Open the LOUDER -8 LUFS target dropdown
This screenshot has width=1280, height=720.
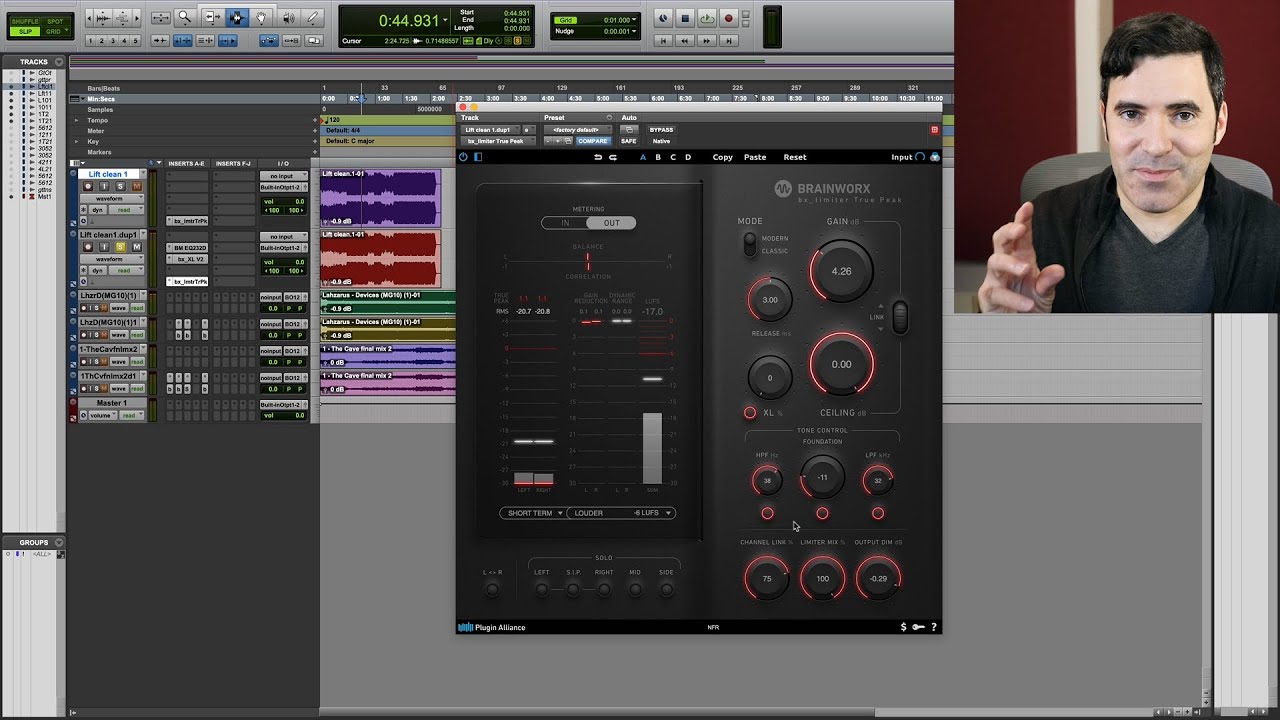[x=622, y=513]
